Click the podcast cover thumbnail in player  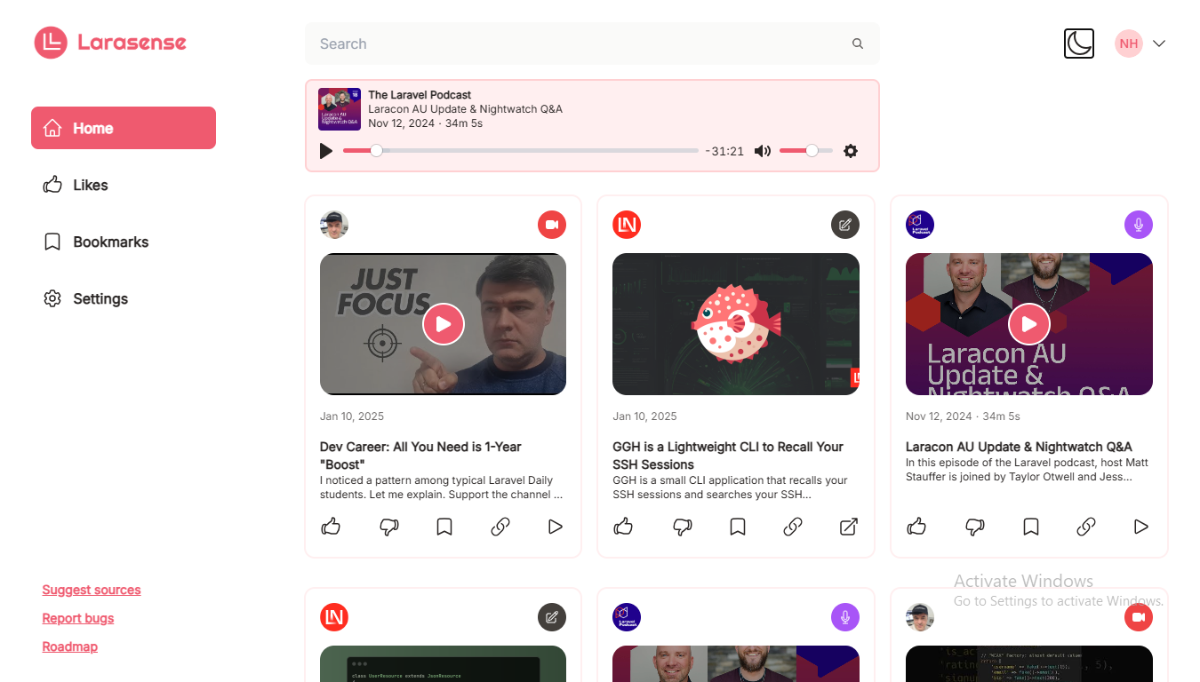point(339,109)
